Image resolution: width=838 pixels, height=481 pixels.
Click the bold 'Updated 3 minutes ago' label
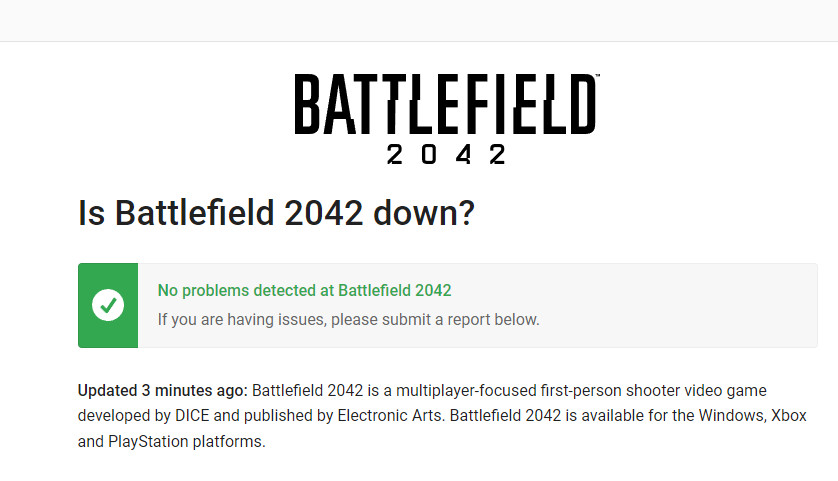click(162, 390)
